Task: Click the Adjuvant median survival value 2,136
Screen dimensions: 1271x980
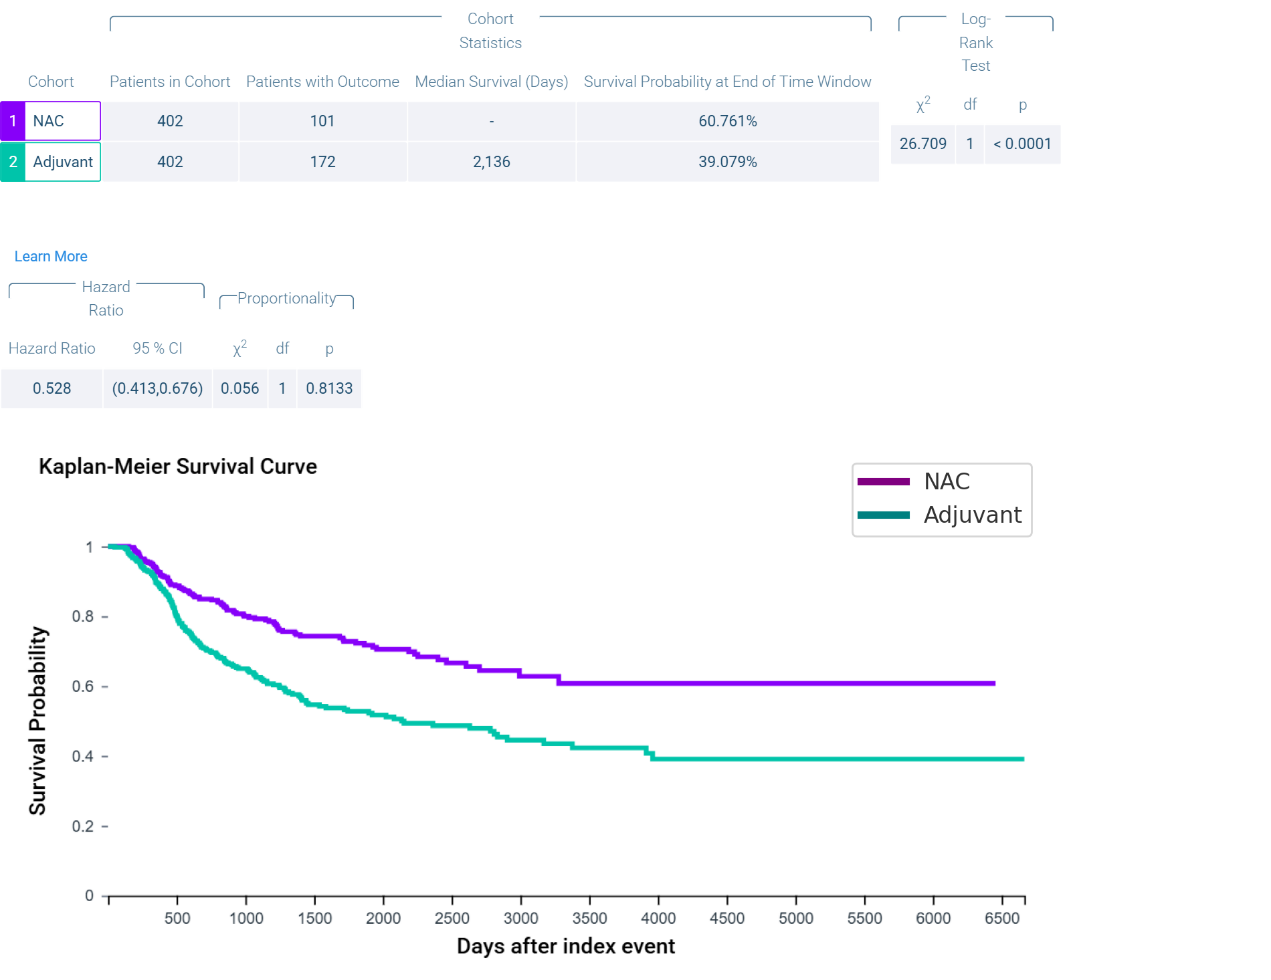Action: pyautogui.click(x=491, y=162)
